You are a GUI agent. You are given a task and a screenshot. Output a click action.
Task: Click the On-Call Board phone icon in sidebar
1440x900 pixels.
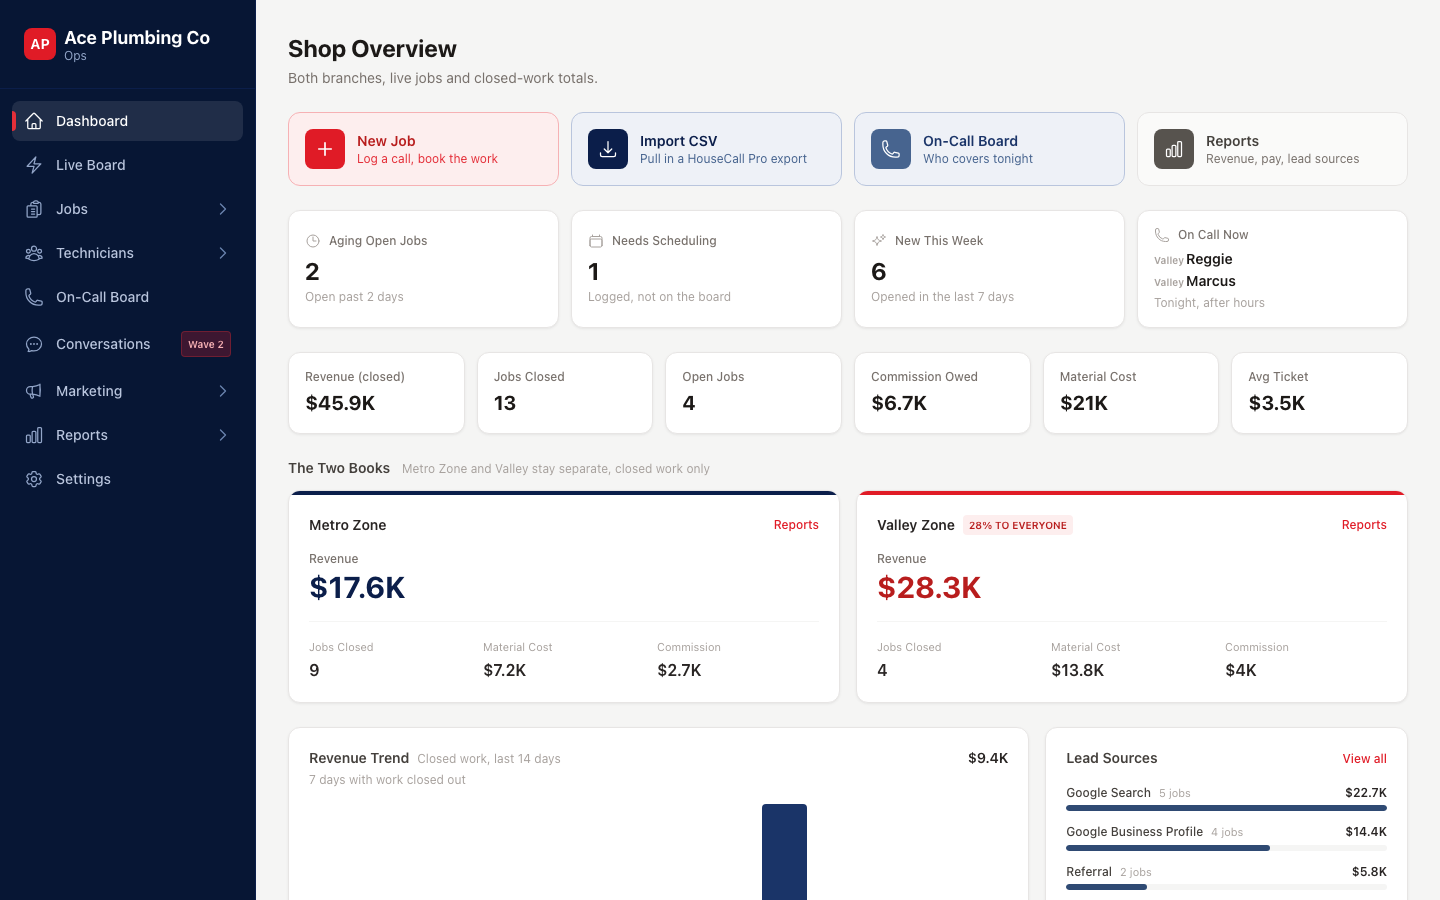34,297
